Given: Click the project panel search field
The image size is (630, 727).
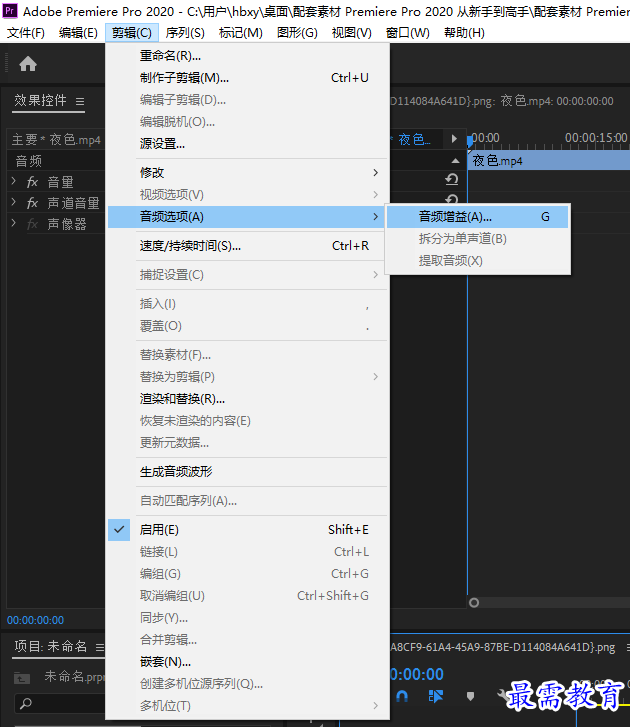Looking at the screenshot, I should (x=60, y=703).
